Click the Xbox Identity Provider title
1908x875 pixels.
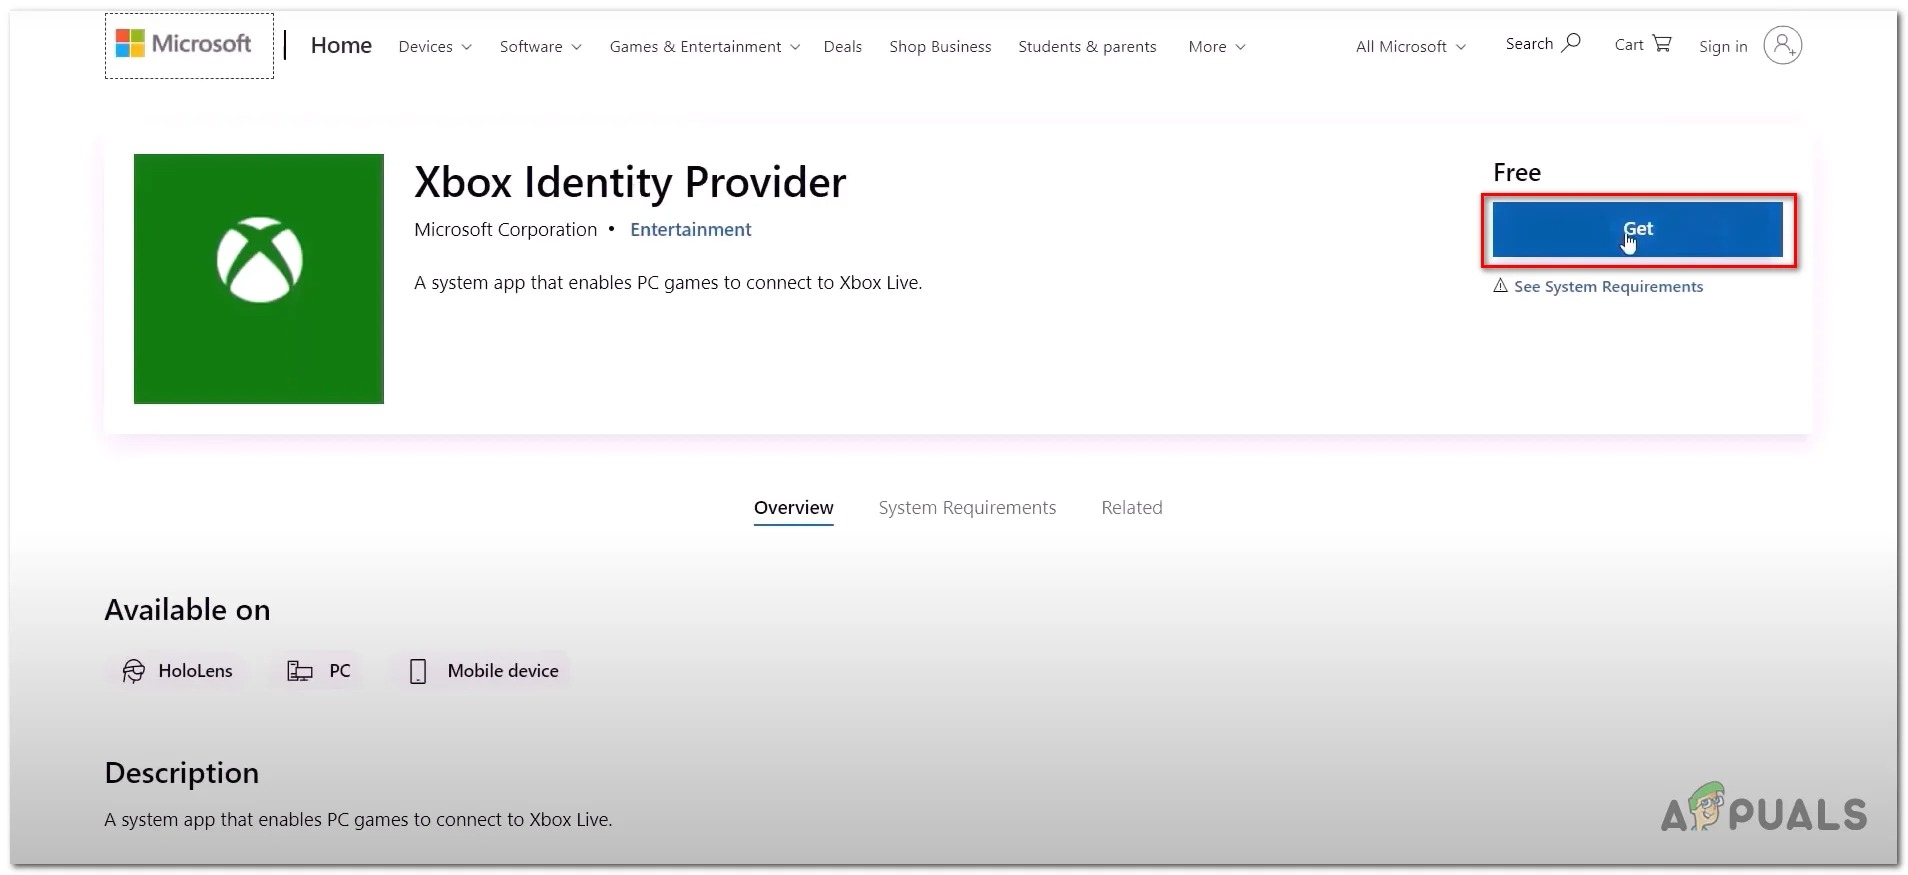(630, 182)
